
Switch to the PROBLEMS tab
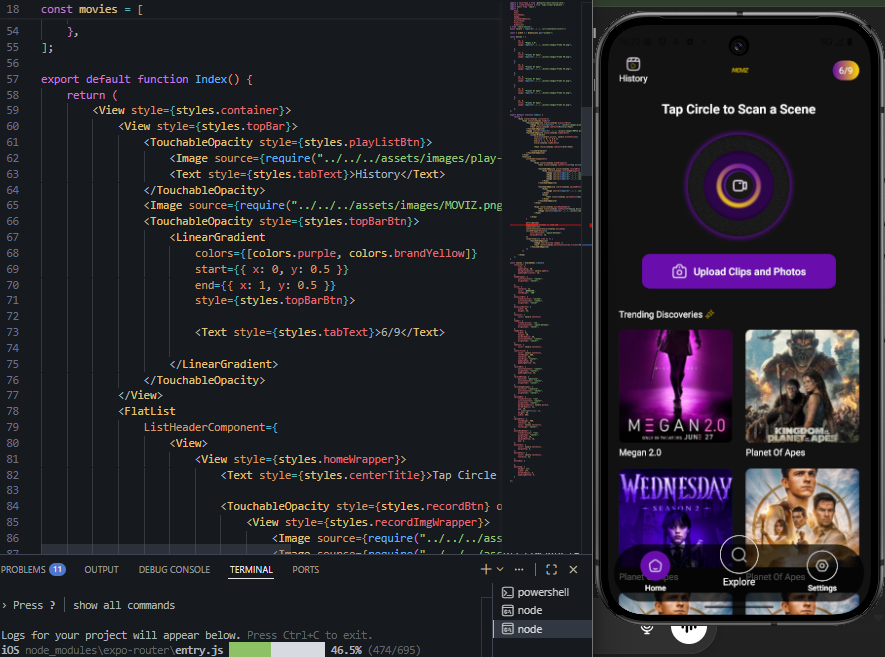click(23, 570)
